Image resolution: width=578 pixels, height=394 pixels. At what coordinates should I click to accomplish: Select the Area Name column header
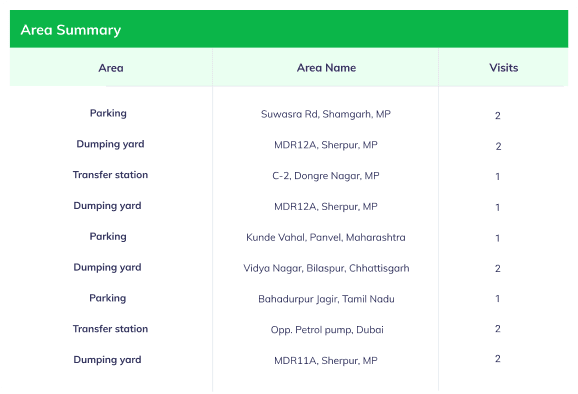pos(326,68)
